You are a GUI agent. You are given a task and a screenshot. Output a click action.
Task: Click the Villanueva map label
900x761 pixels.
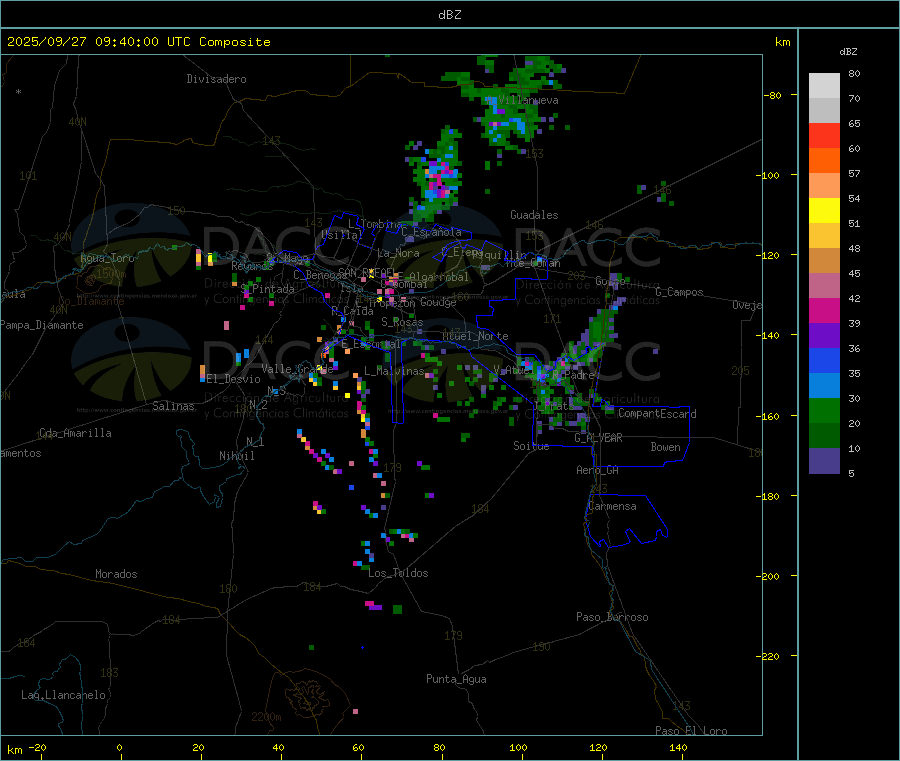[x=527, y=100]
